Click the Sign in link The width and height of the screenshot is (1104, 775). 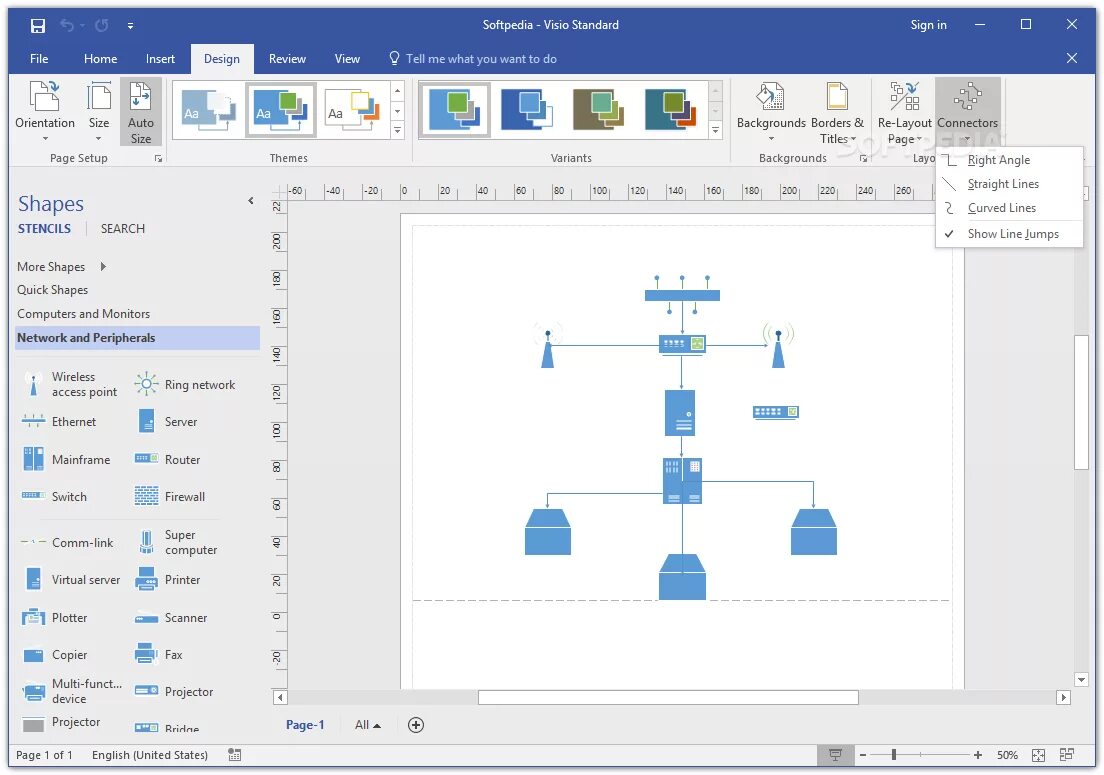[928, 25]
